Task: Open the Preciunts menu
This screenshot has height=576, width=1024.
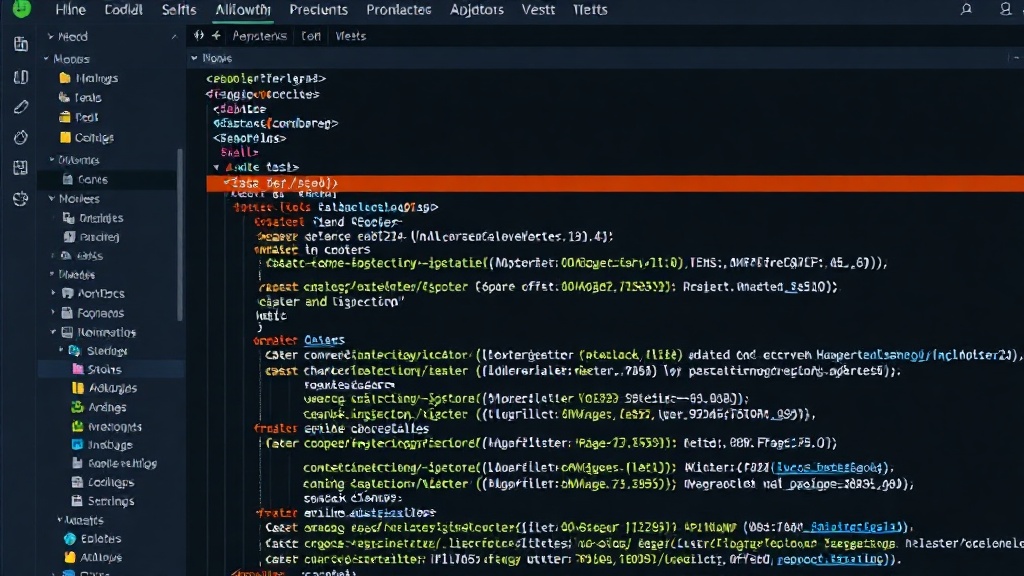Action: tap(319, 10)
